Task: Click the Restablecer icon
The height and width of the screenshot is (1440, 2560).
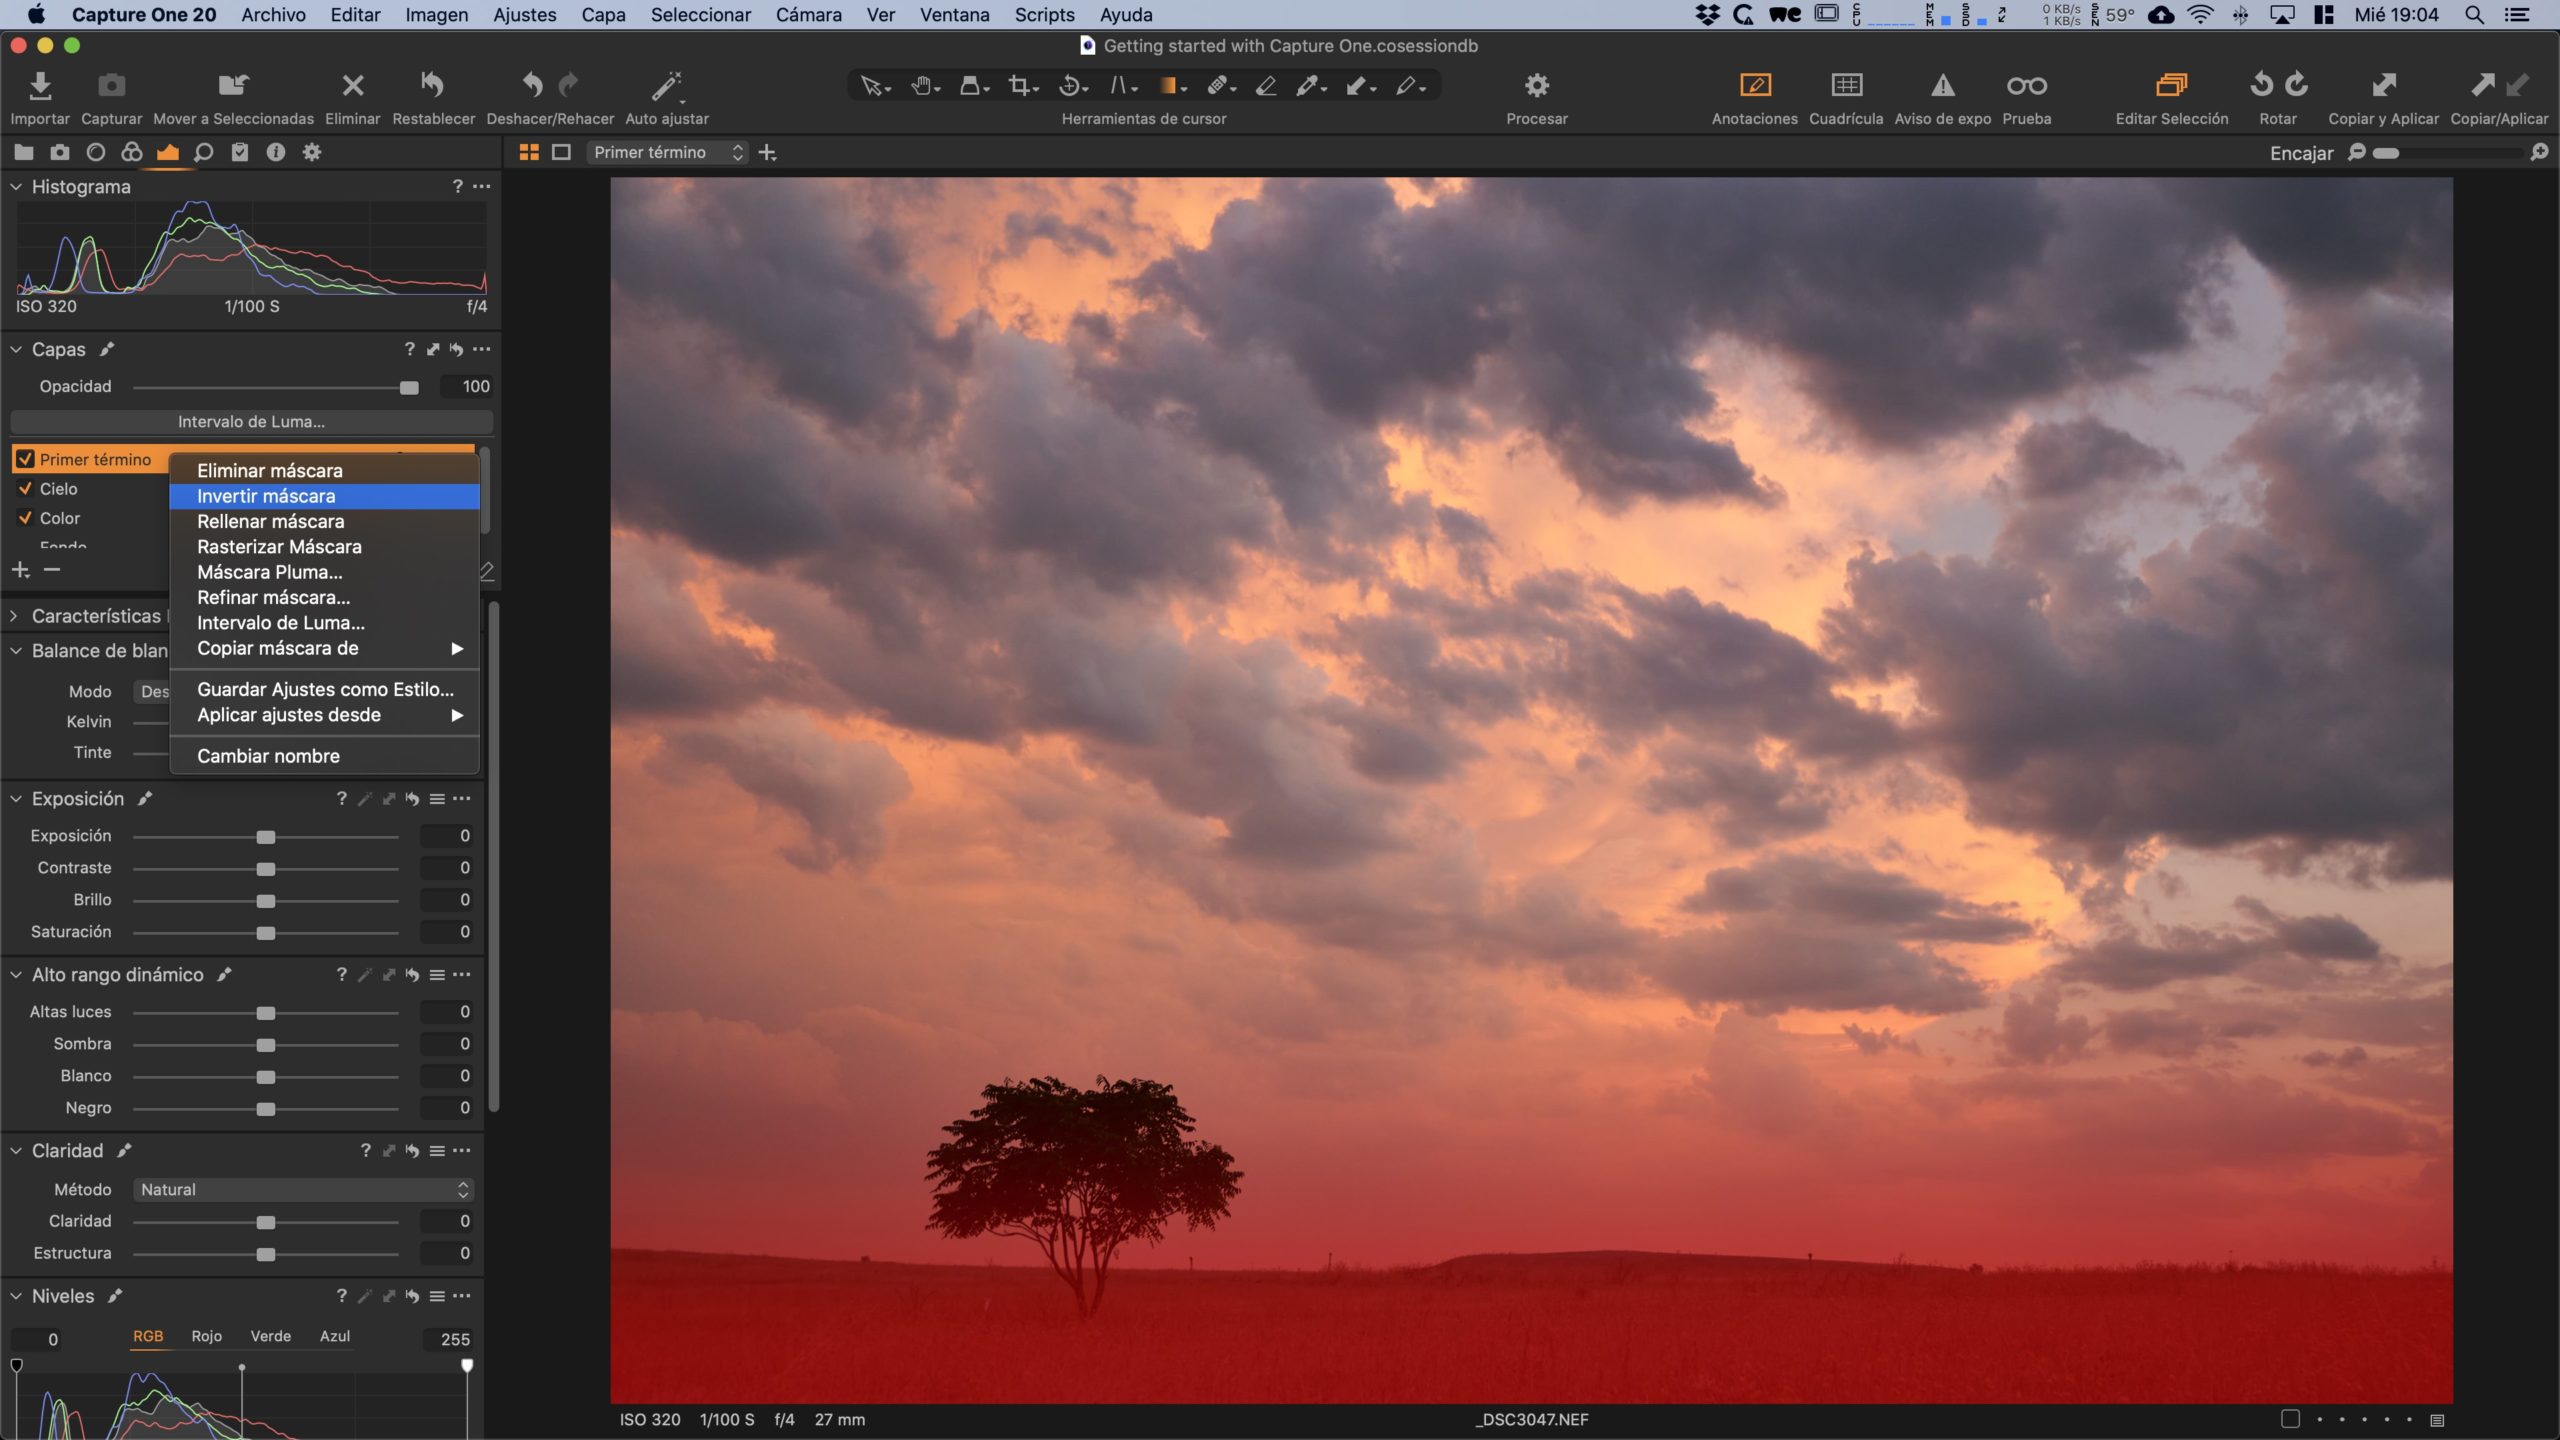Action: pyautogui.click(x=432, y=86)
